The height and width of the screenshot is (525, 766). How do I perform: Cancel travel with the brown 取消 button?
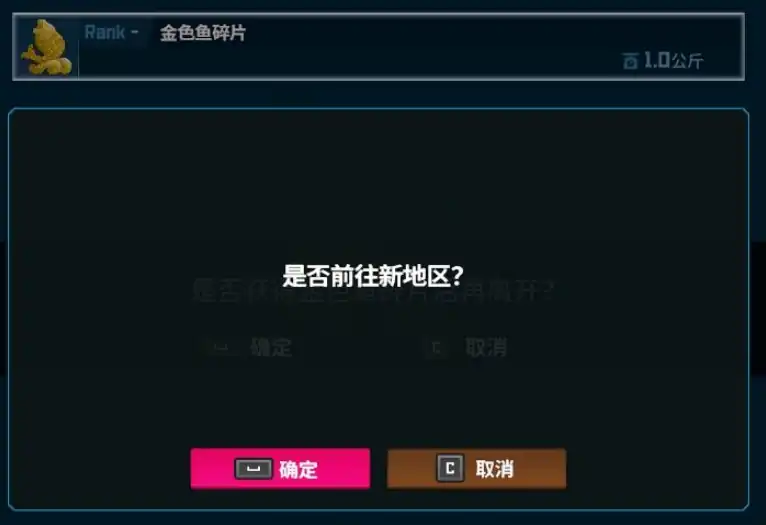477,468
